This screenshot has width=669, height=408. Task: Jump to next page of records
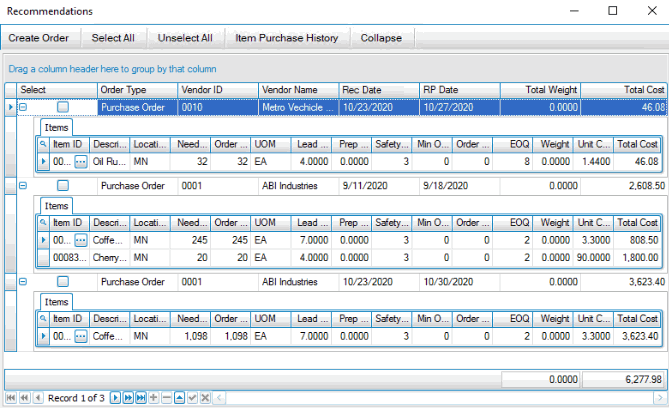point(128,398)
